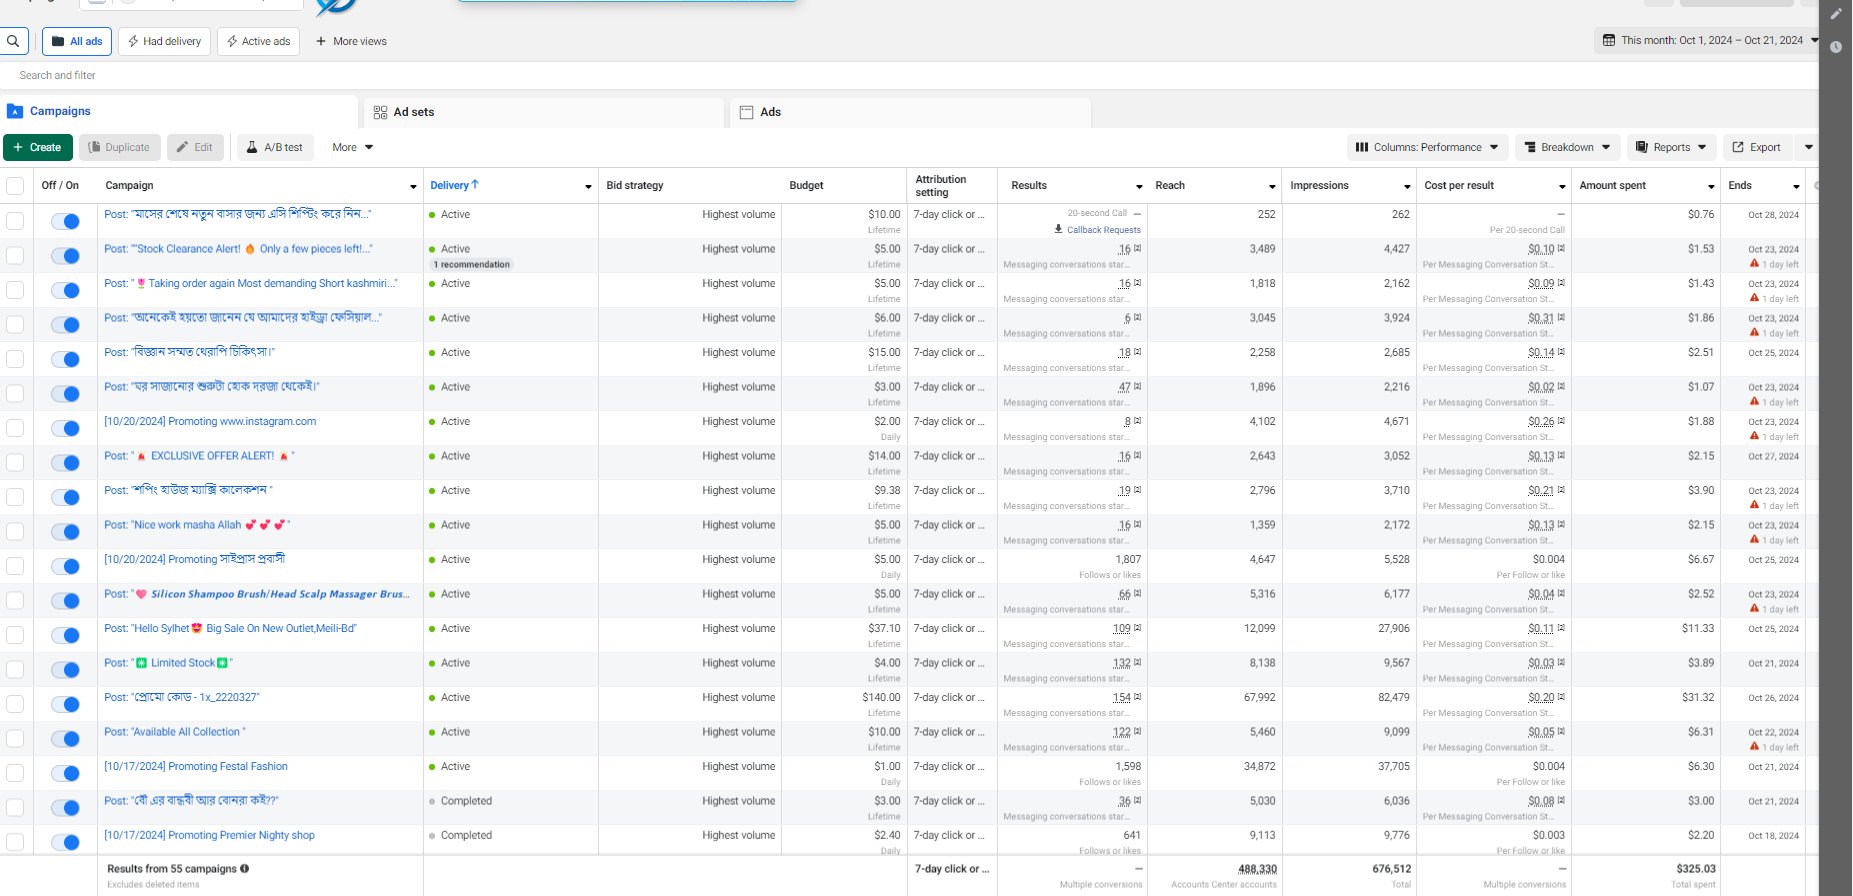
Task: Open Available All Collection campaign link
Action: [175, 732]
